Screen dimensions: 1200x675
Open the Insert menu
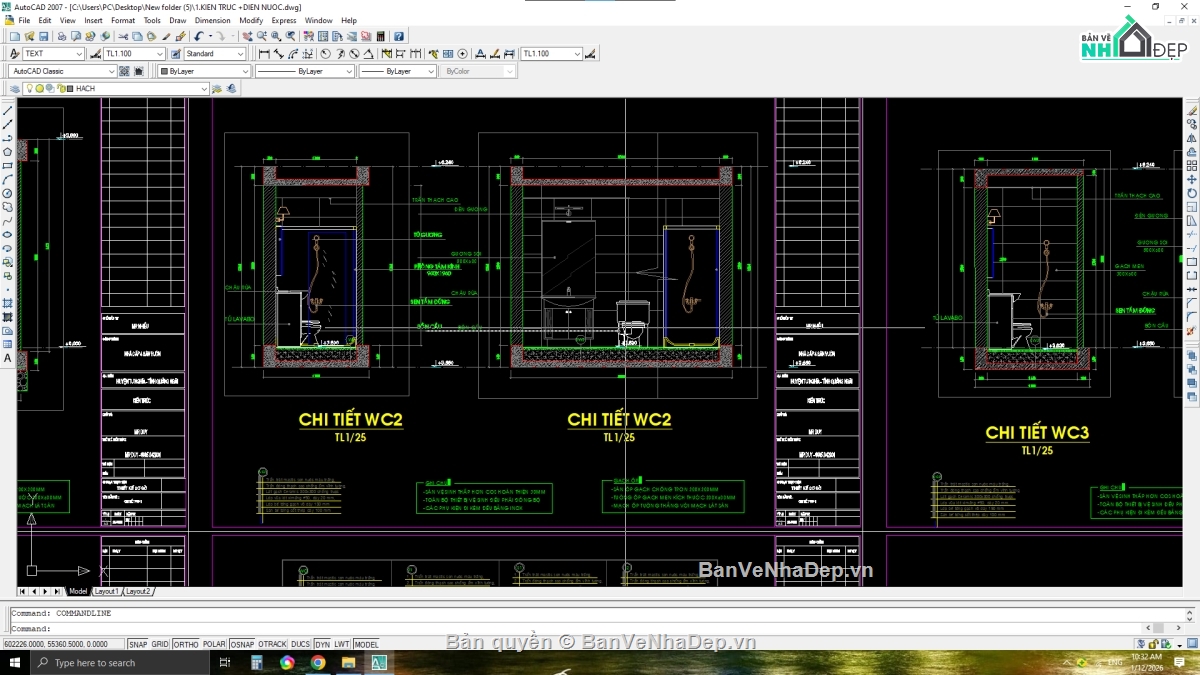[93, 20]
